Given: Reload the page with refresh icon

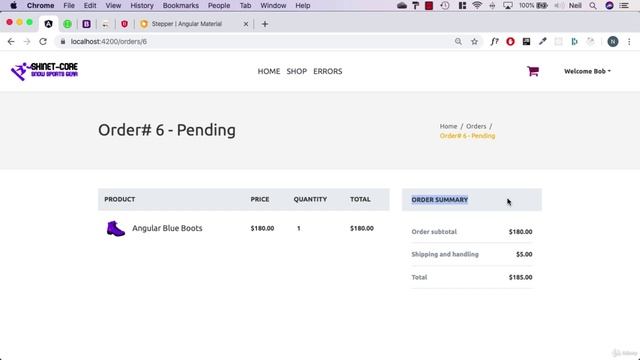Looking at the screenshot, I should click(x=43, y=42).
